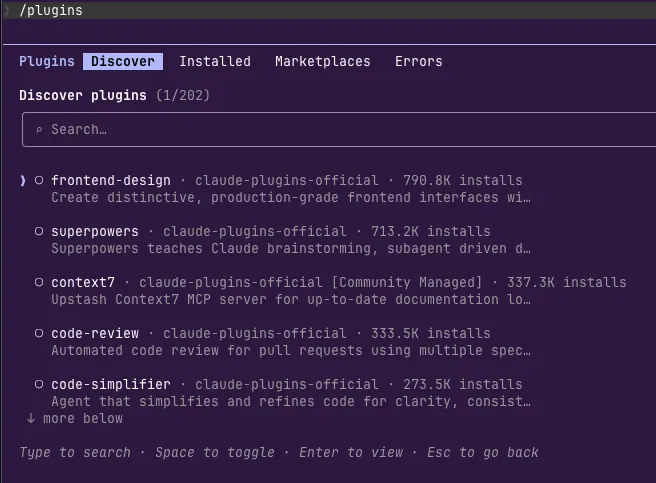Toggle the context7 plugin circle
Image resolution: width=656 pixels, height=483 pixels.
click(x=39, y=283)
